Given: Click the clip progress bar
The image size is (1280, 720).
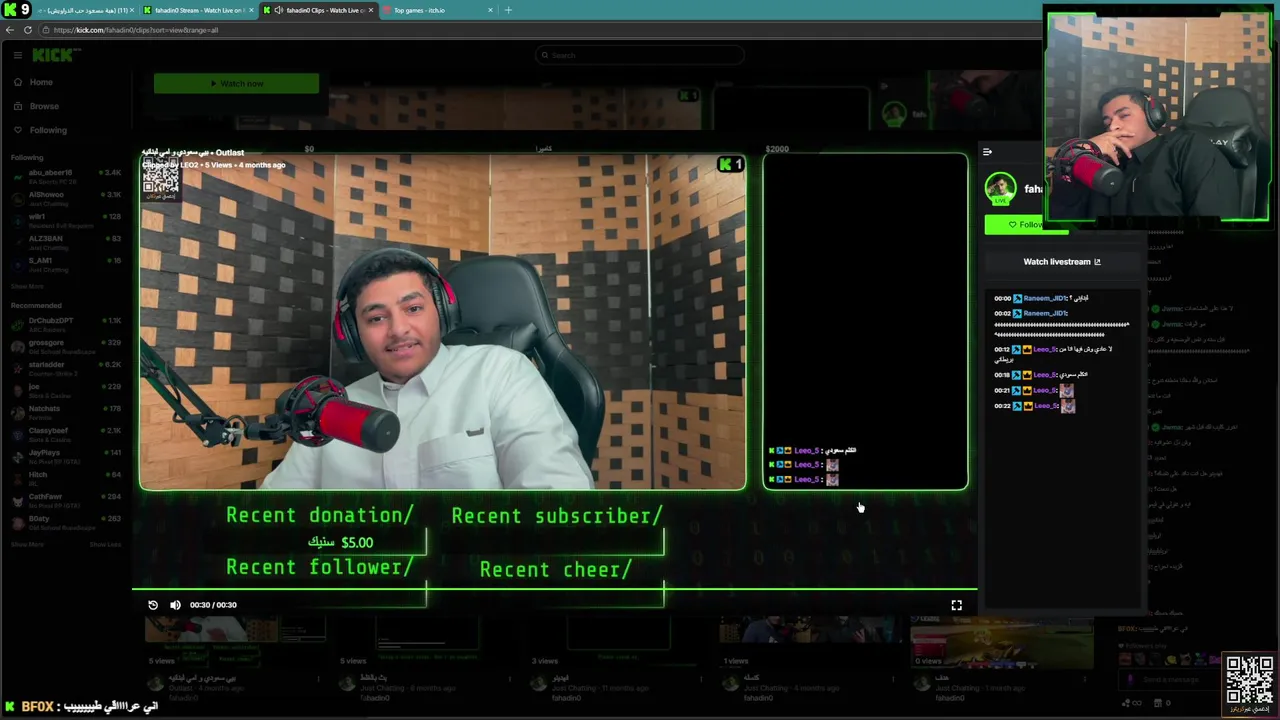Looking at the screenshot, I should click(555, 590).
